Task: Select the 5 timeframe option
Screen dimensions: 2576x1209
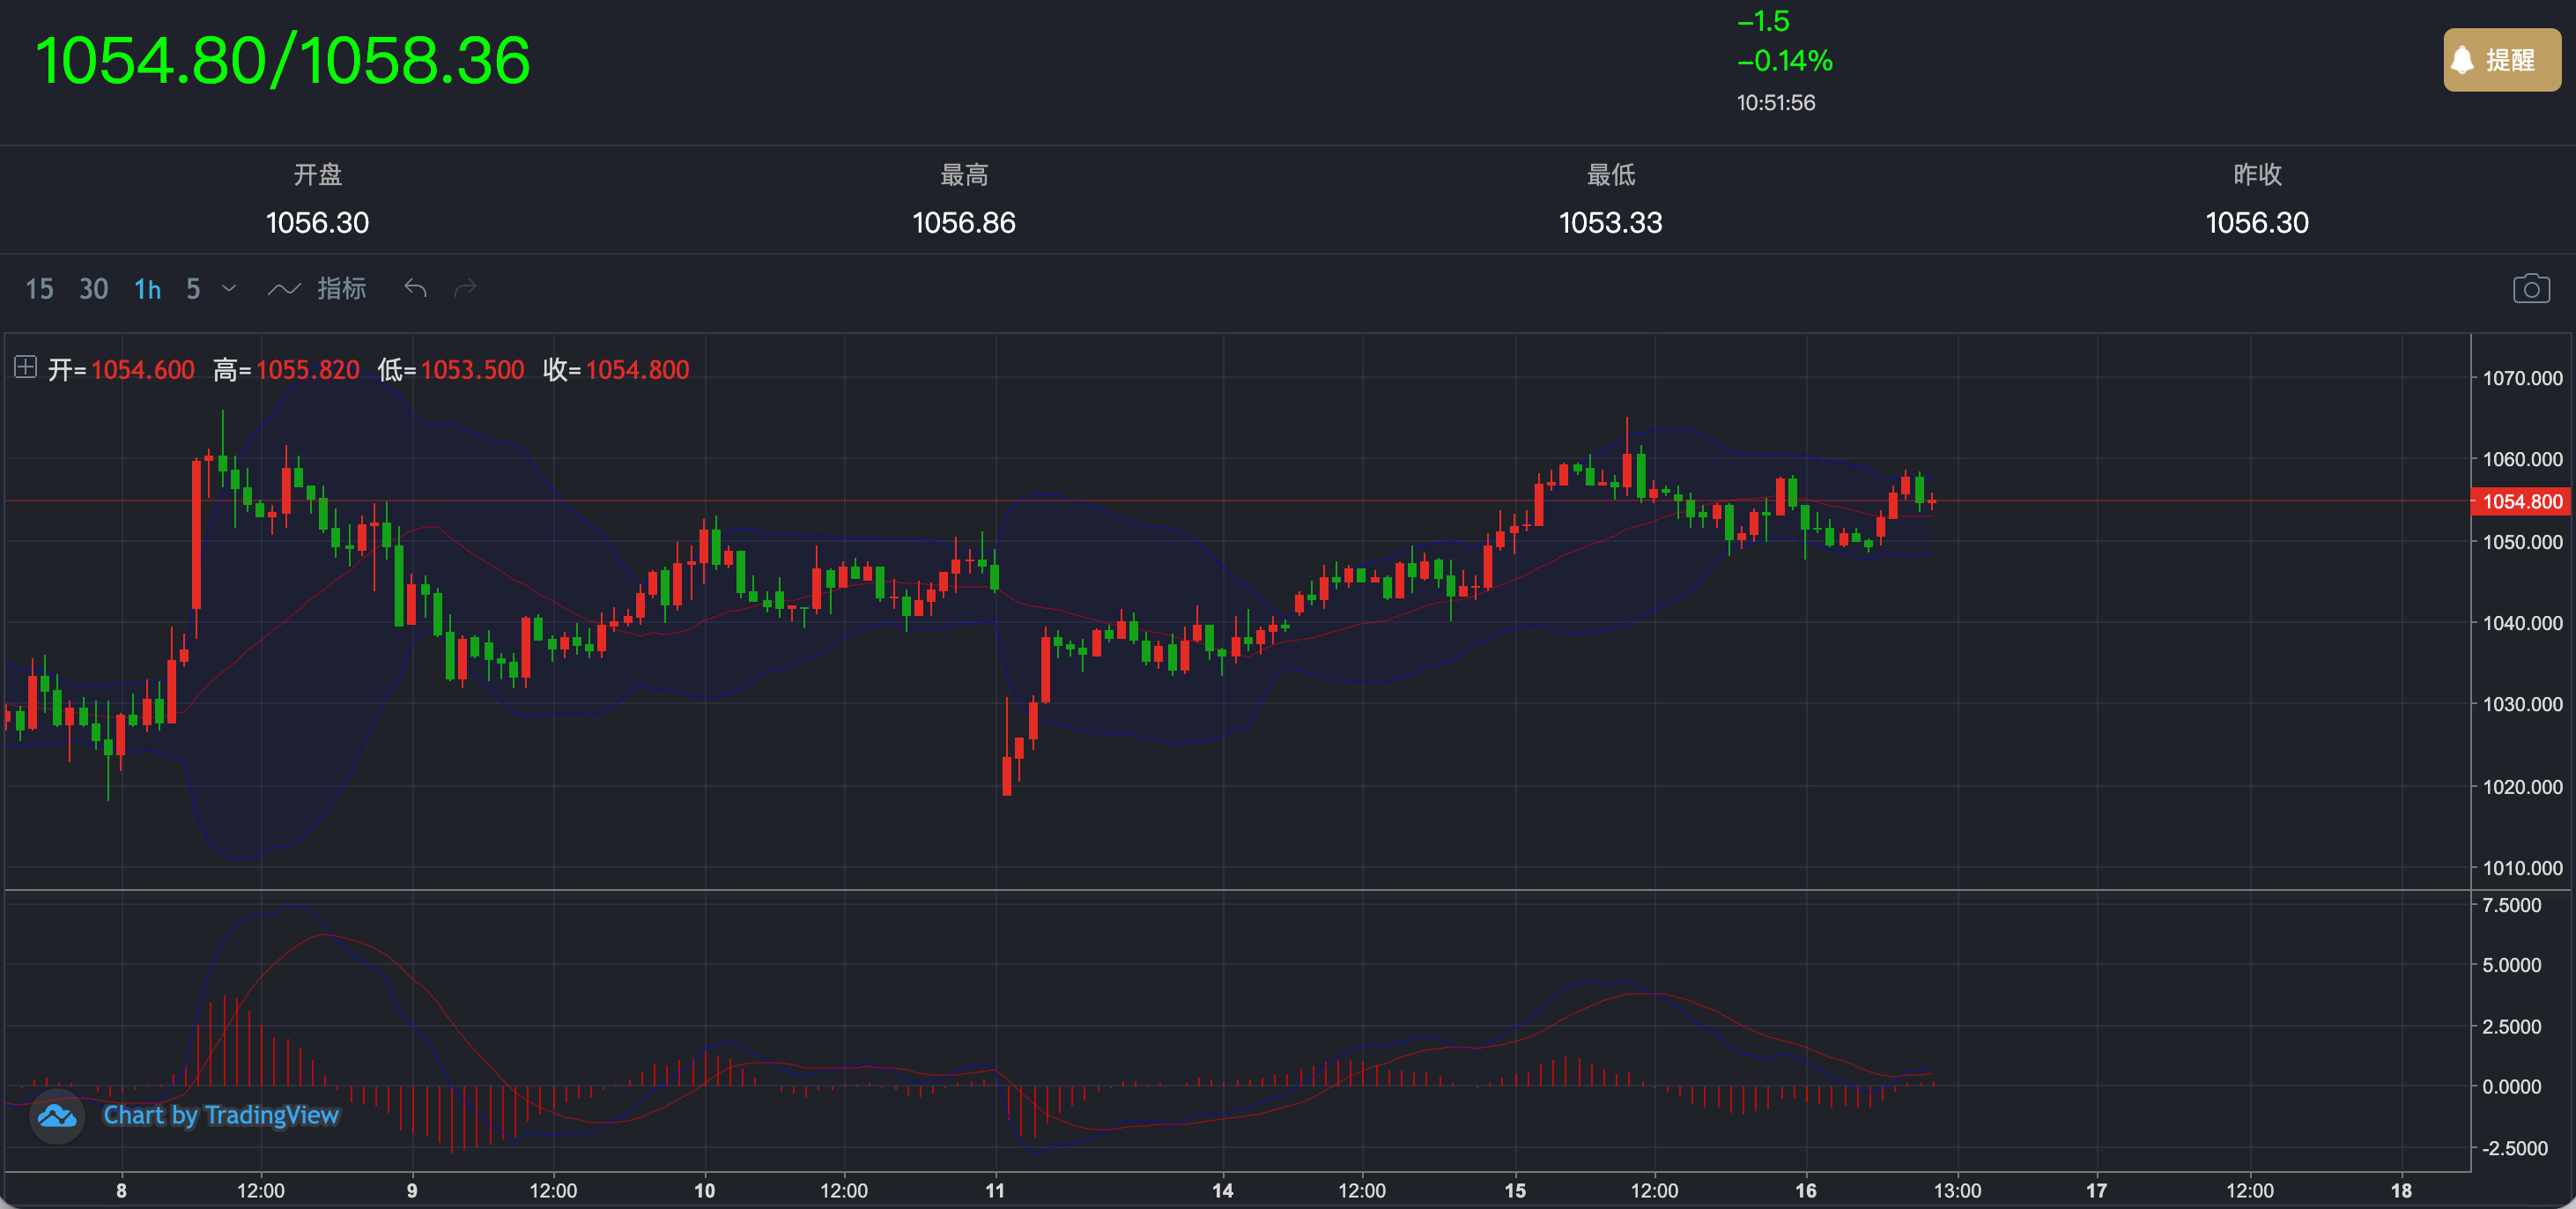Action: point(193,289)
